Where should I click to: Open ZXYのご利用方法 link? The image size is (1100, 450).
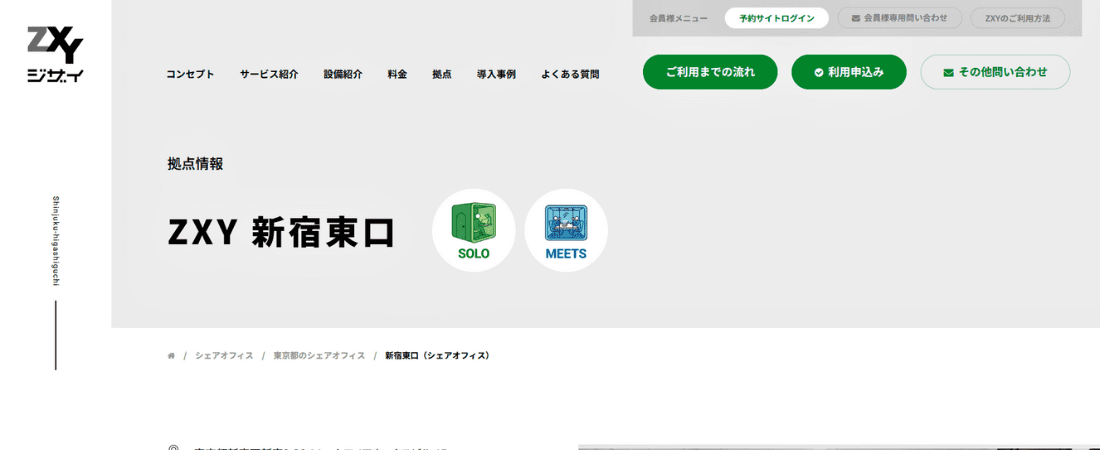(1017, 18)
